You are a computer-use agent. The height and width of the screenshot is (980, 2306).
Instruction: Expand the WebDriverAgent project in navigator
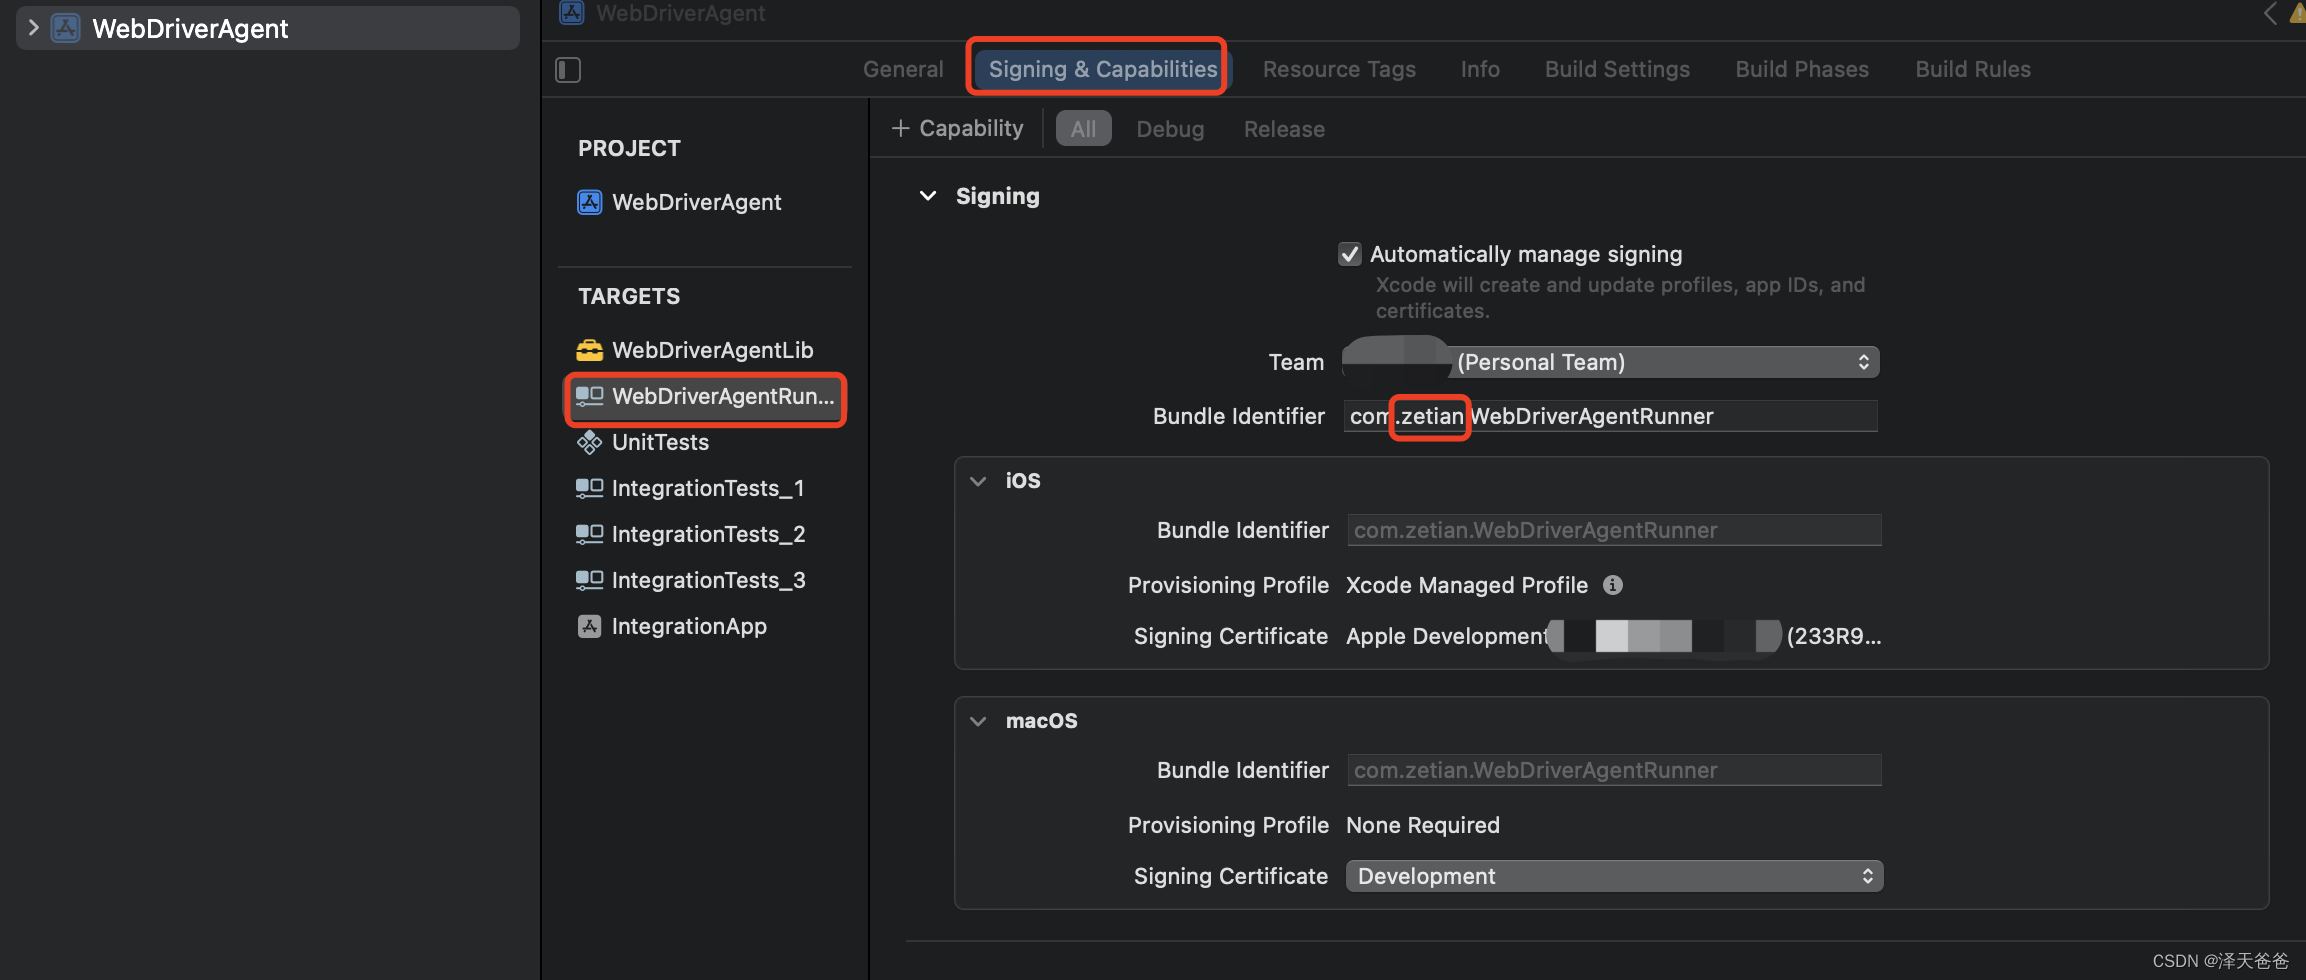click(x=33, y=28)
